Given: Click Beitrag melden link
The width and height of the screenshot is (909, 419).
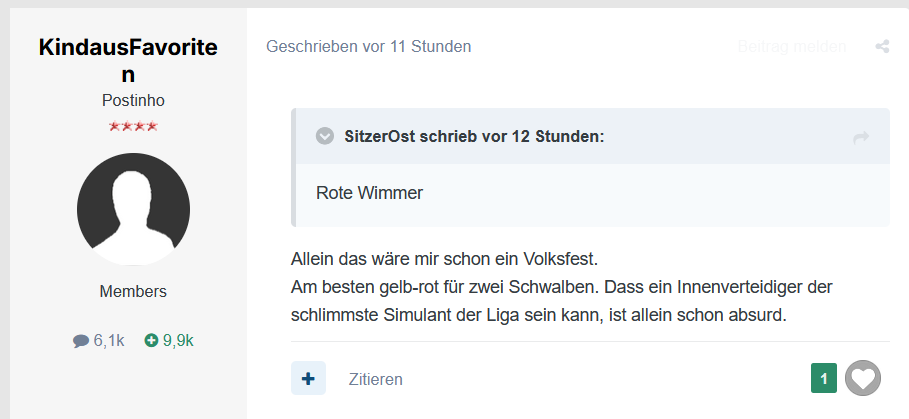Looking at the screenshot, I should (x=791, y=46).
